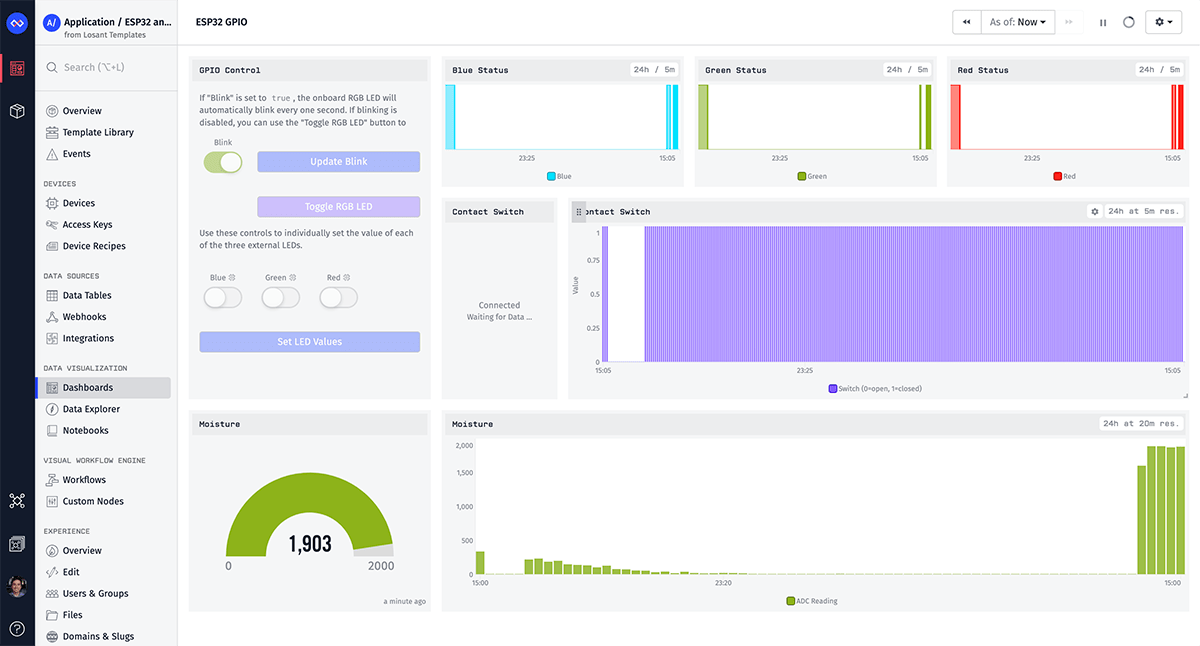Click the Contact Switch block gear icon
Screen dimensions: 1200x646
[x=1095, y=212]
